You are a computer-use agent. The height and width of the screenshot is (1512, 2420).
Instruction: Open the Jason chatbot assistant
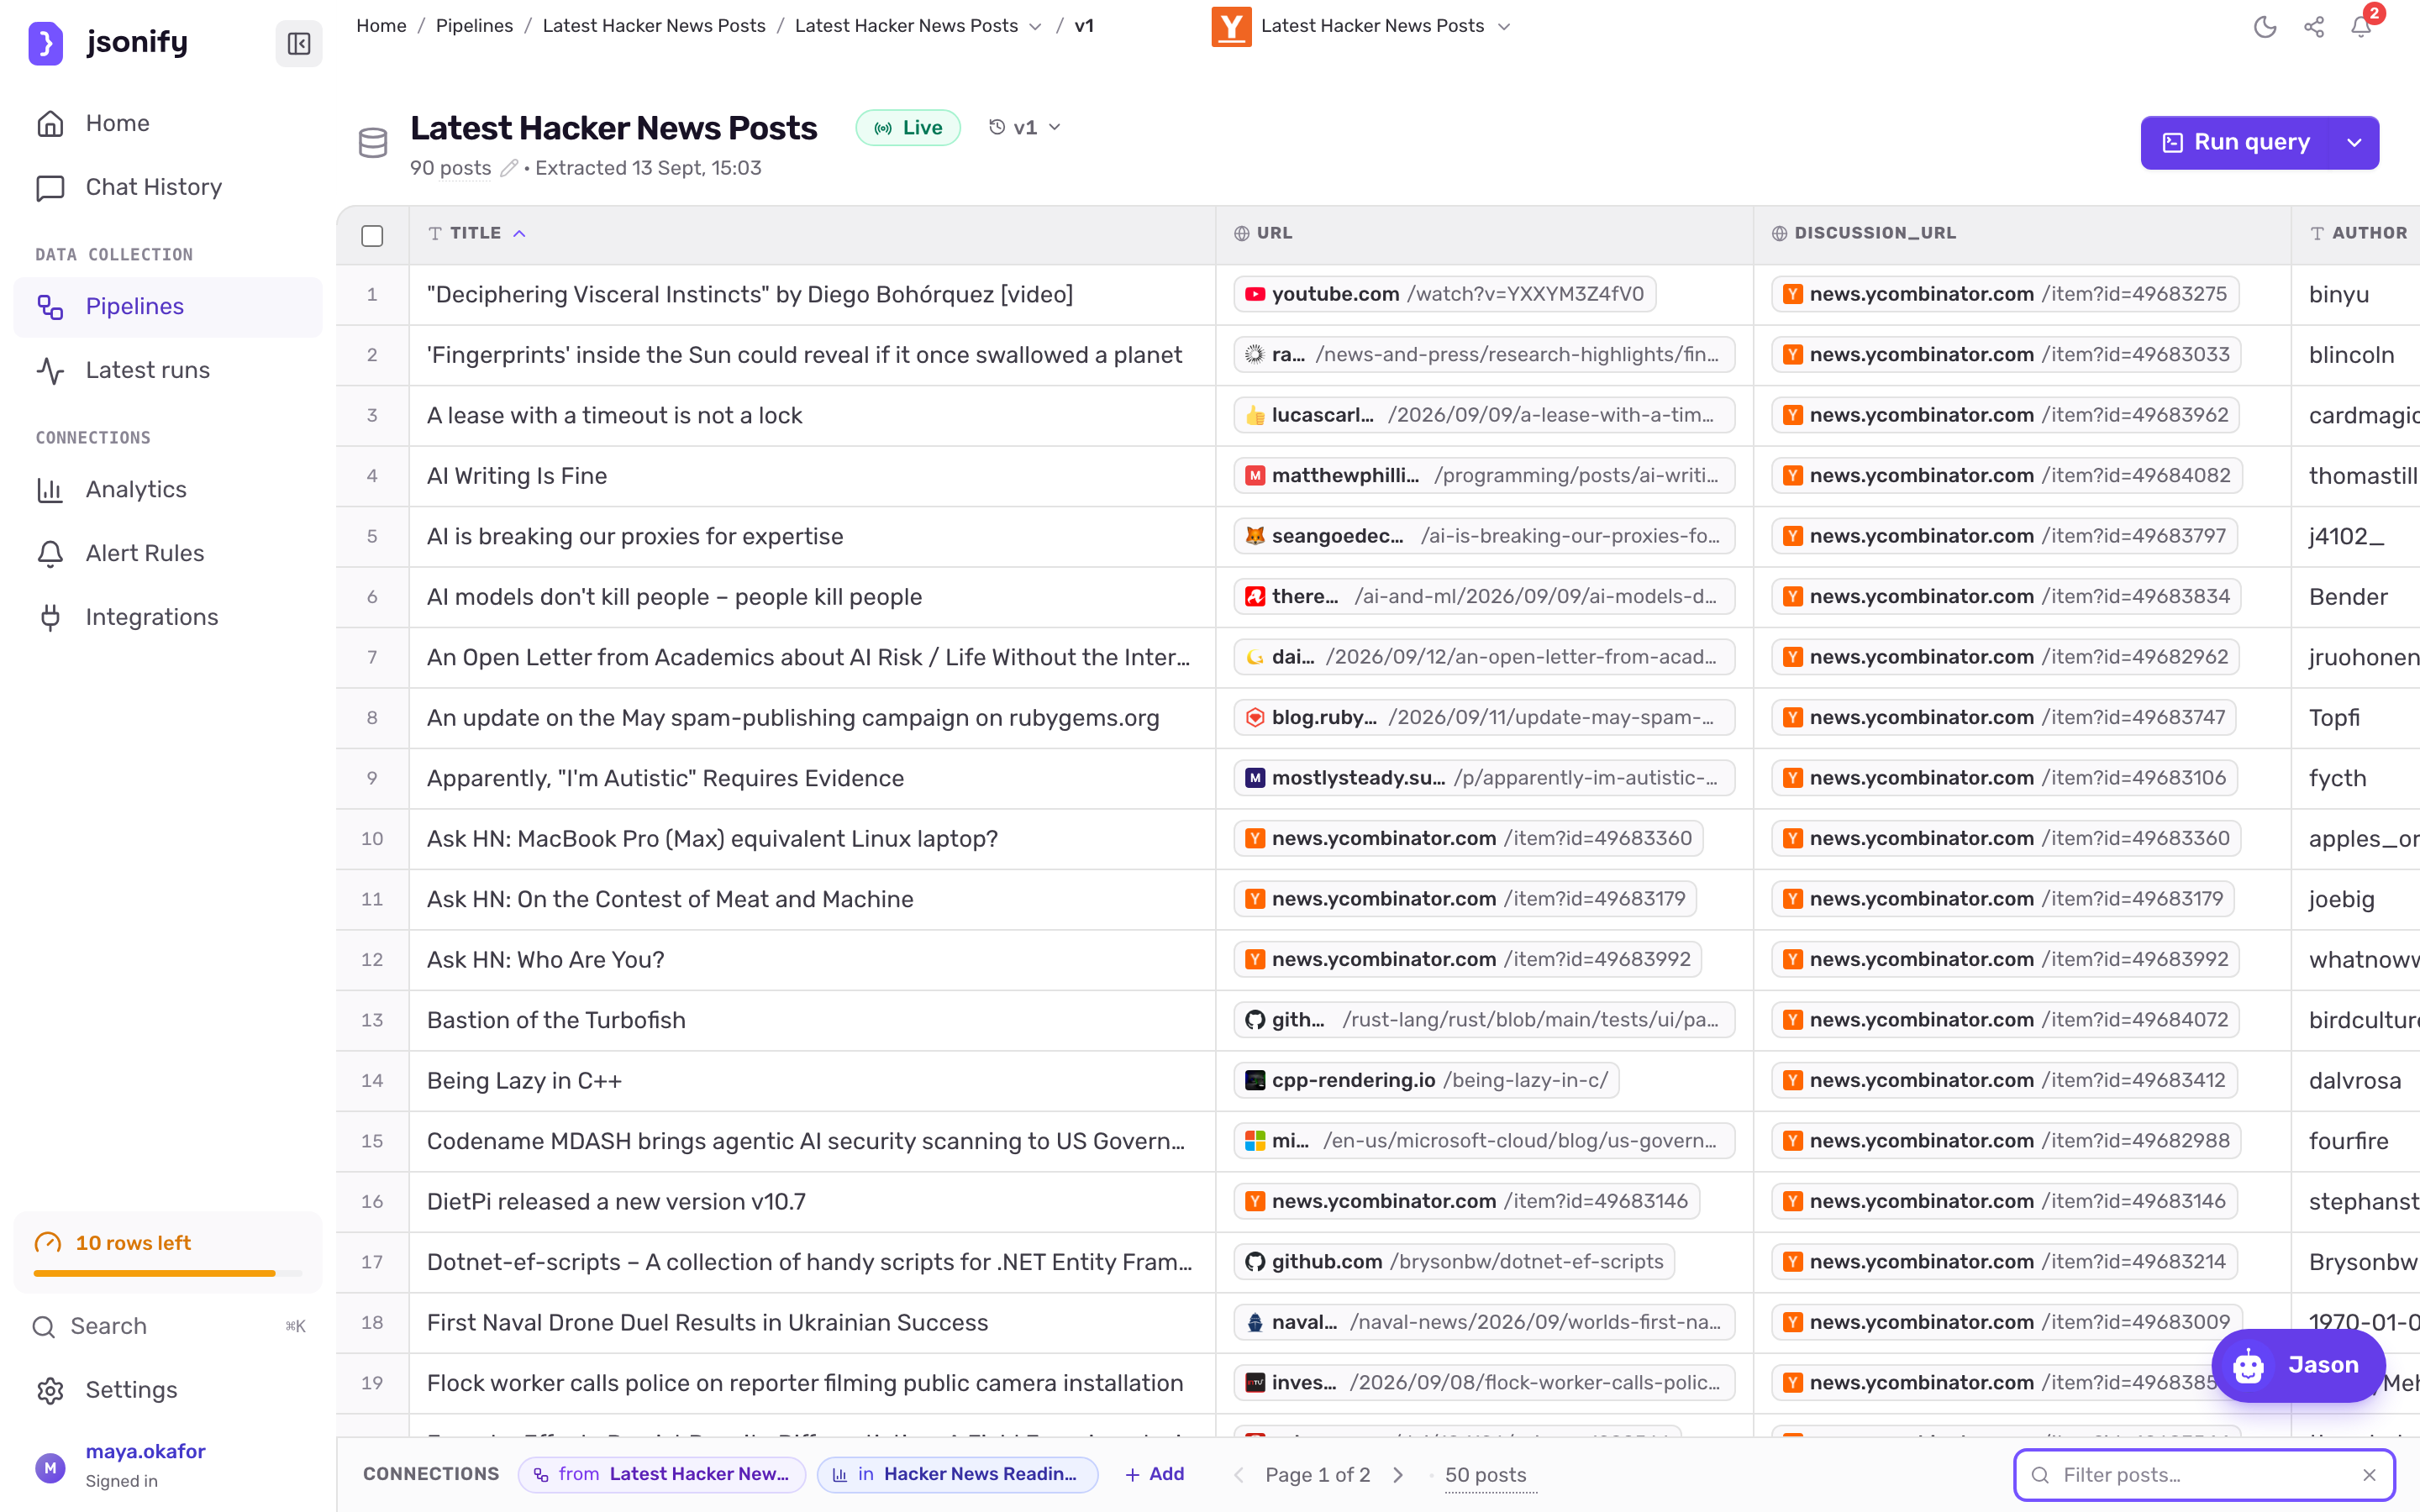pos(2299,1364)
